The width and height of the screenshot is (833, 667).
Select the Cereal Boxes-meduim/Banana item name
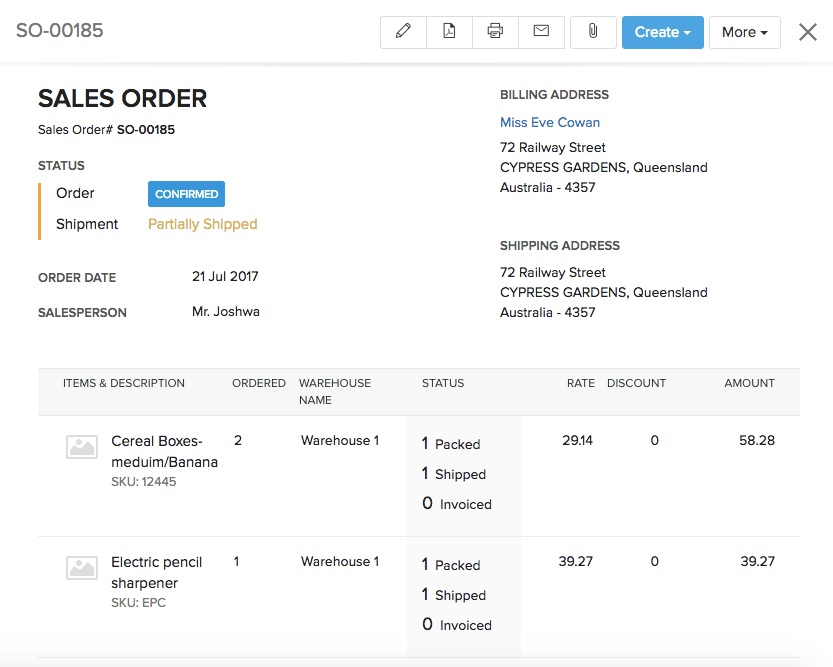[164, 451]
